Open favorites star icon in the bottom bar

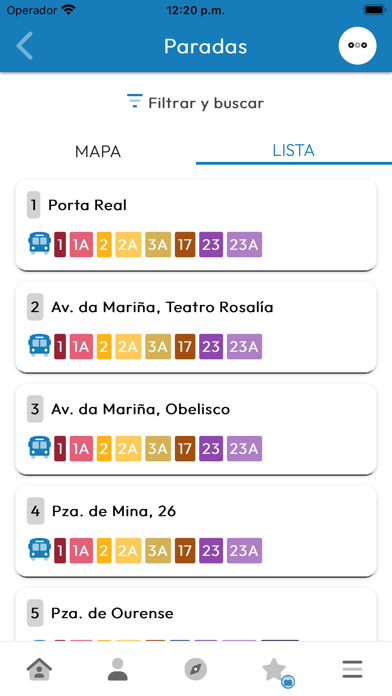[x=274, y=669]
